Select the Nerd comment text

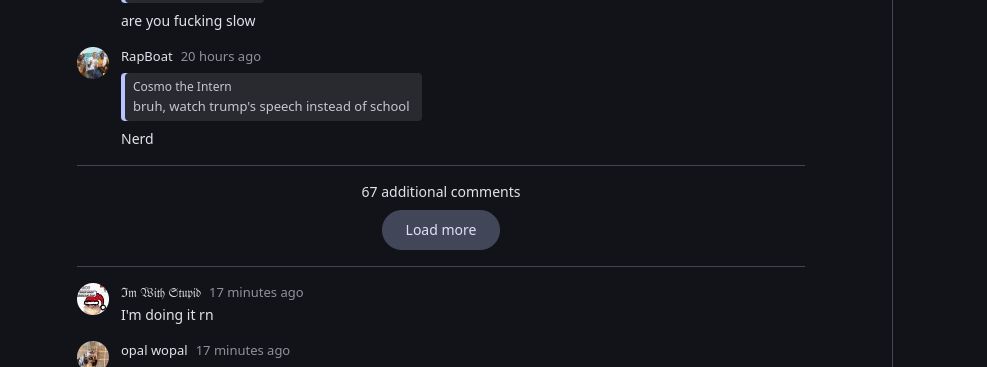(137, 139)
